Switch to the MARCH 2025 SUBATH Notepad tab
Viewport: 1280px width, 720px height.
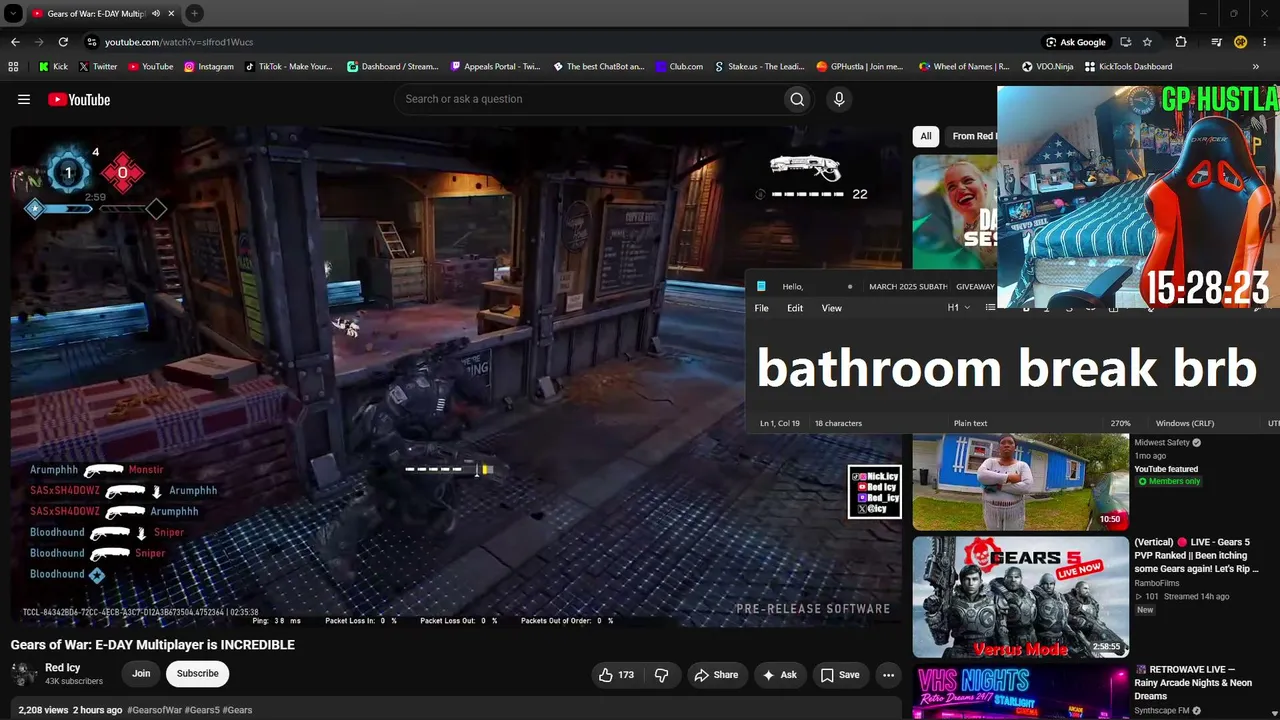907,287
